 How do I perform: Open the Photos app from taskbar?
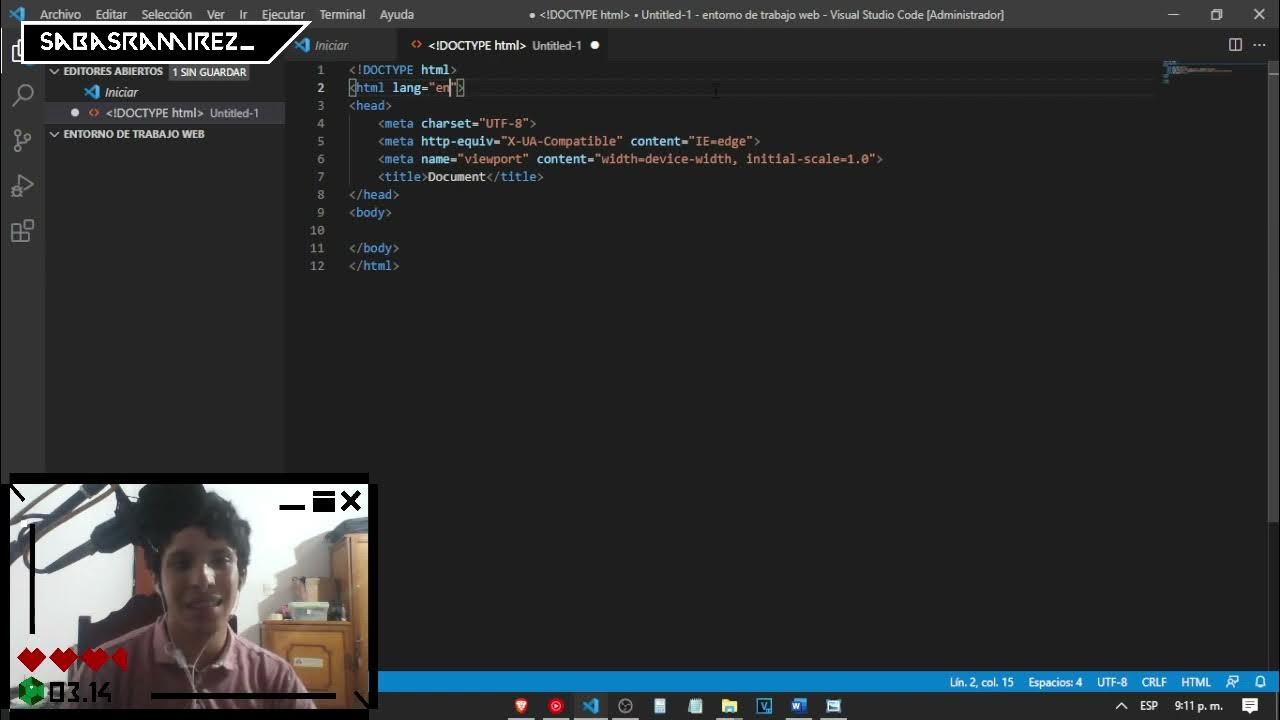coord(833,706)
